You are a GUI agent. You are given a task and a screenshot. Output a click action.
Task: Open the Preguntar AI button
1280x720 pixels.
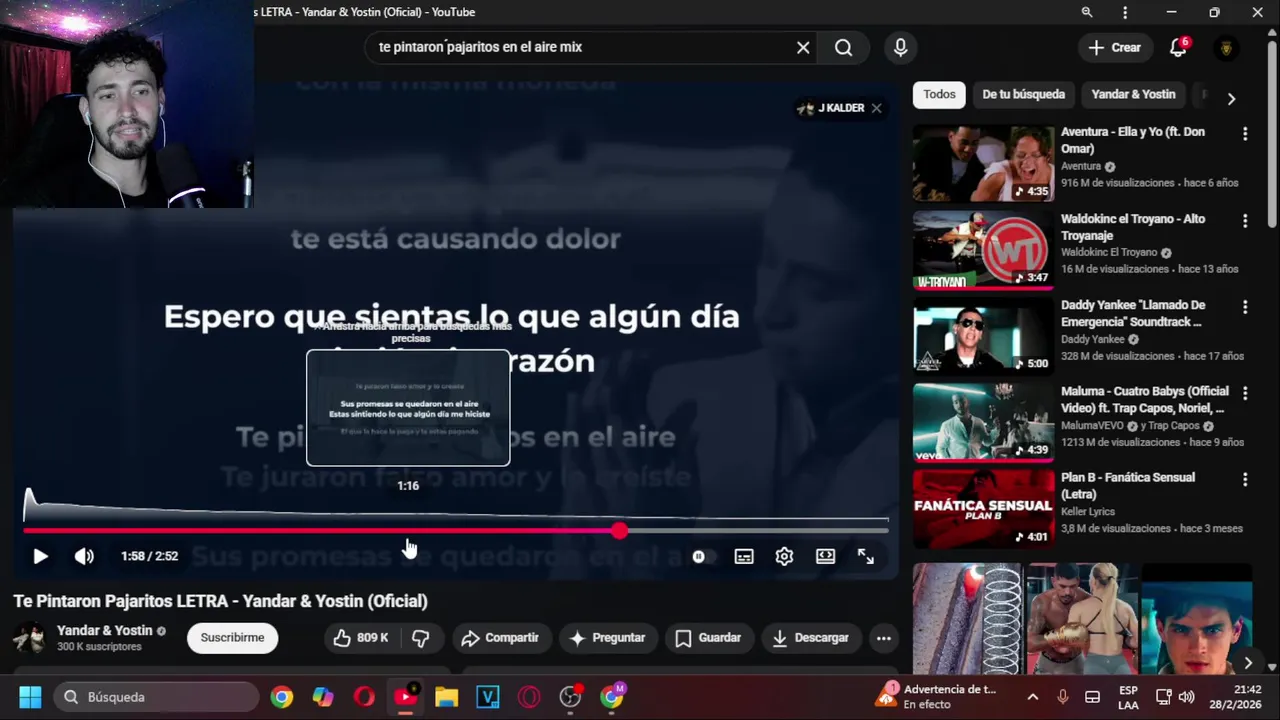pyautogui.click(x=607, y=638)
